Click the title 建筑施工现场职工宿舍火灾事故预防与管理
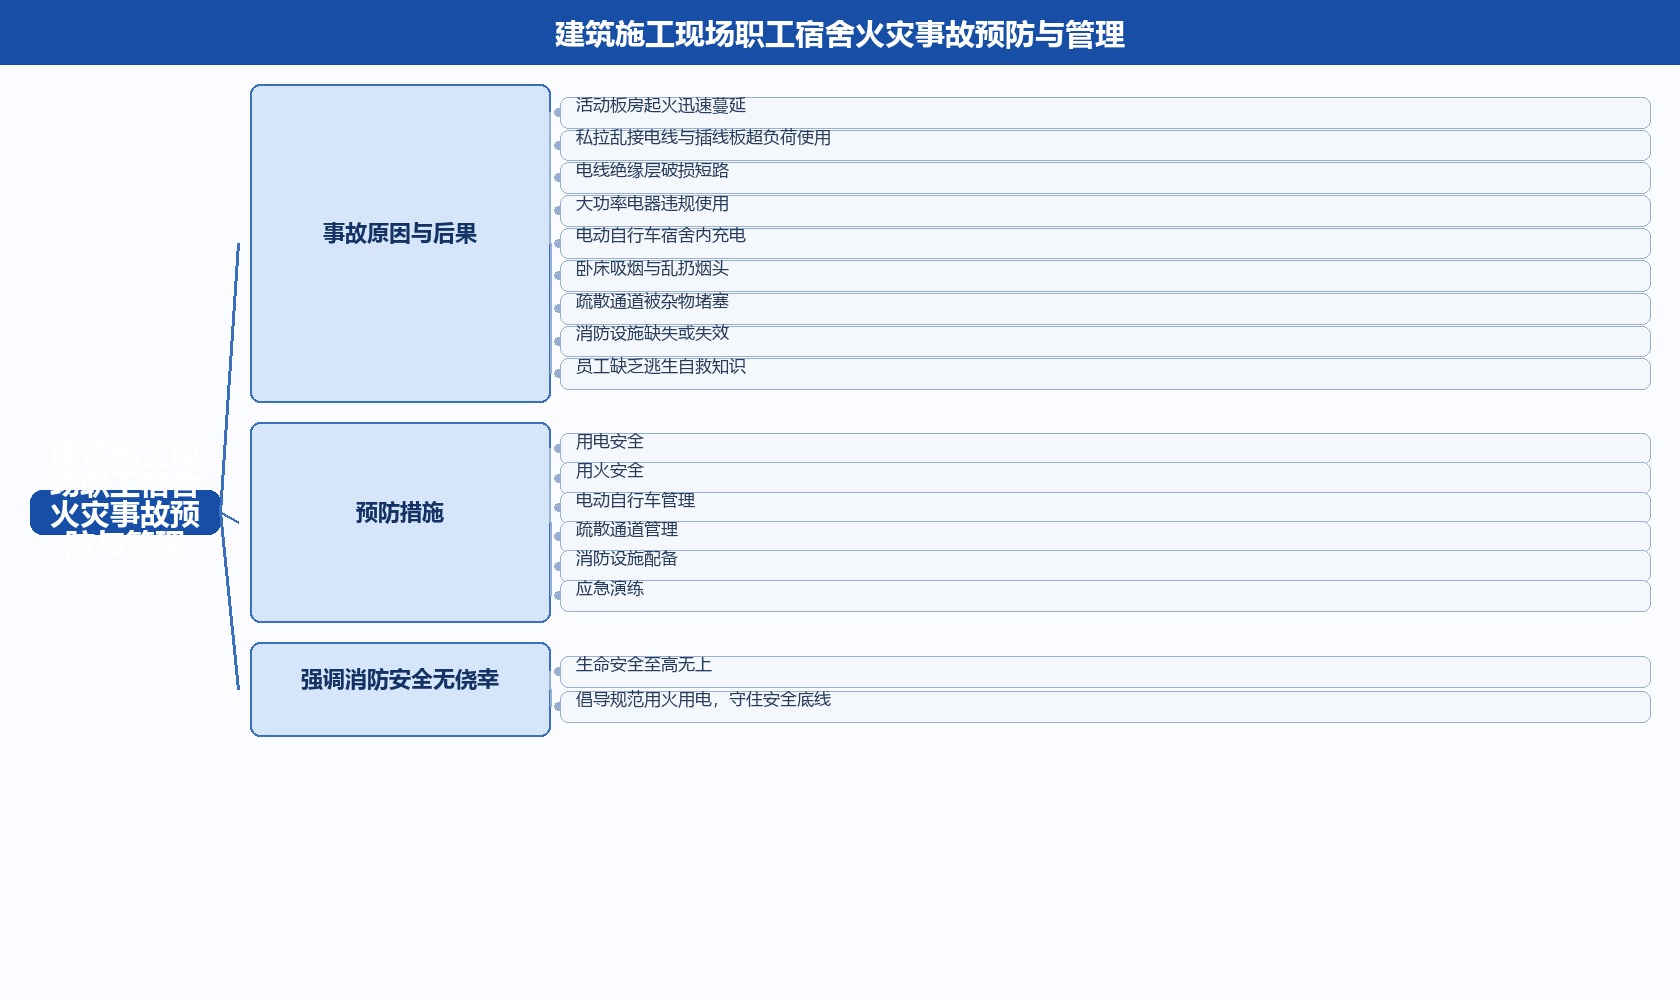Screen dimensions: 1680x1000 pyautogui.click(x=840, y=34)
